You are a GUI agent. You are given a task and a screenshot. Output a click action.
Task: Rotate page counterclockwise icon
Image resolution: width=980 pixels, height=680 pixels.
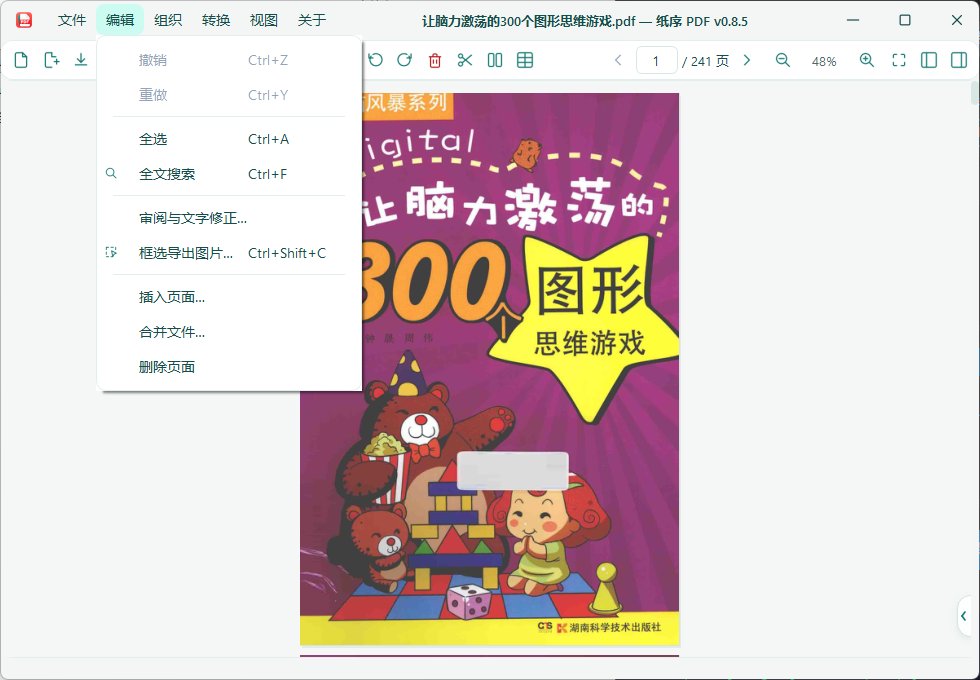(x=375, y=60)
